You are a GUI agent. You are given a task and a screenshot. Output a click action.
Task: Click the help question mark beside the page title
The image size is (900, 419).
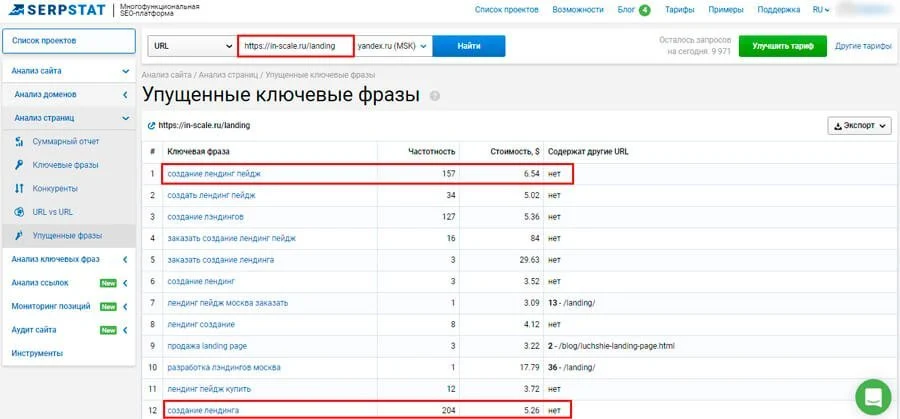[x=435, y=96]
